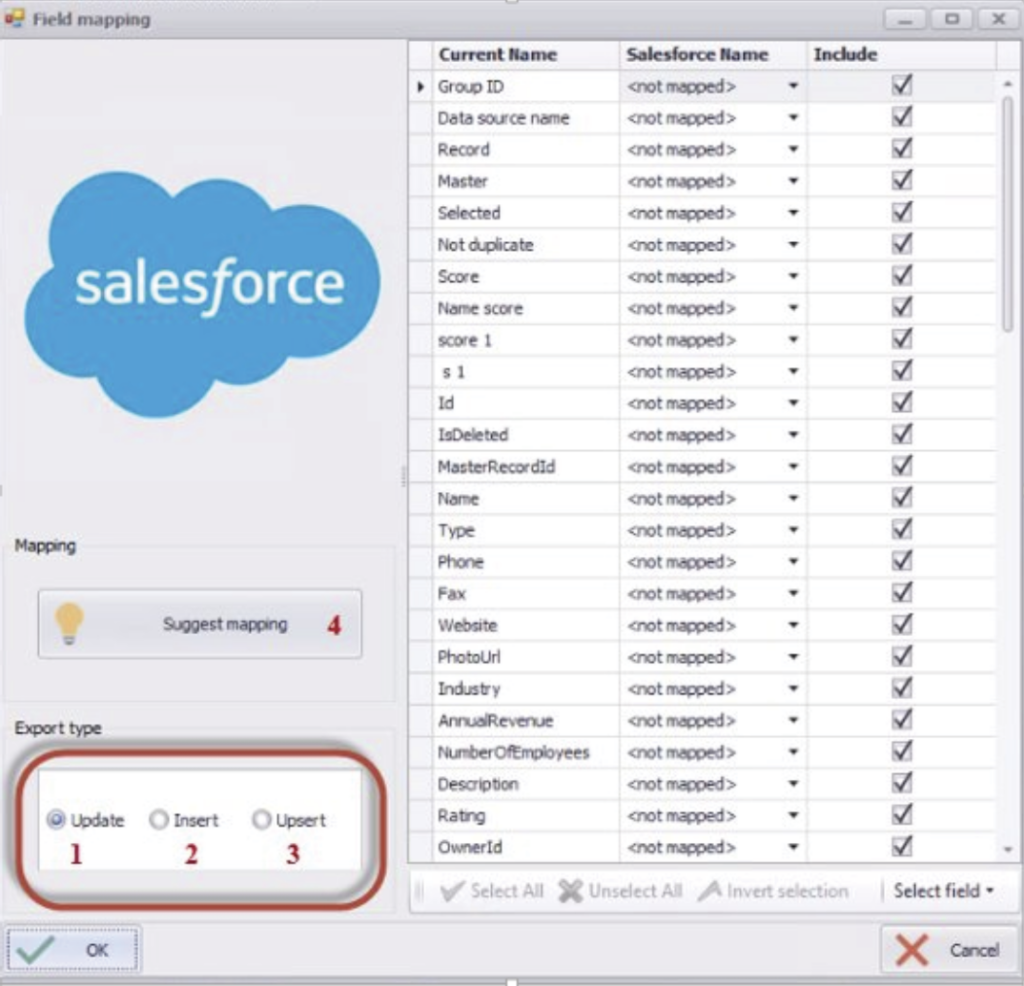This screenshot has width=1024, height=986.
Task: Open Salesforce Name dropdown for score 1
Action: point(793,340)
